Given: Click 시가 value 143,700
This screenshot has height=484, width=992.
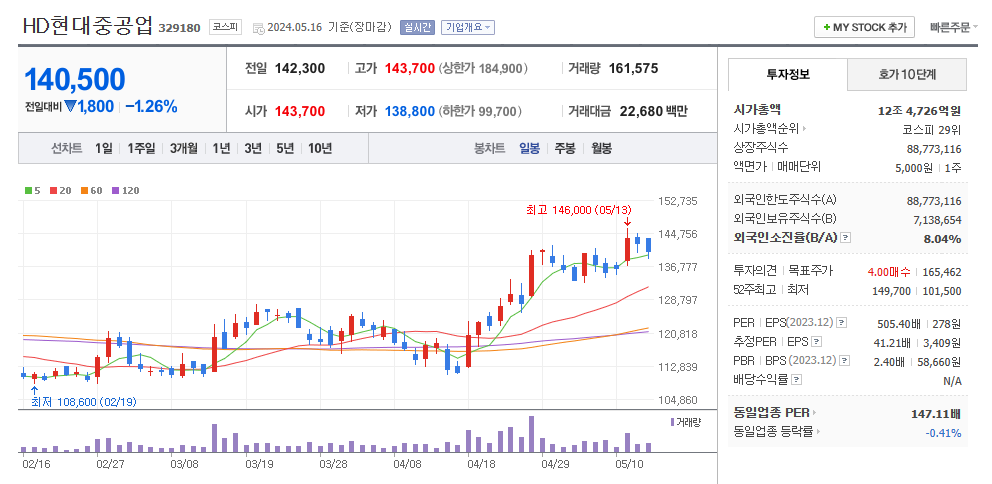Looking at the screenshot, I should [x=299, y=111].
